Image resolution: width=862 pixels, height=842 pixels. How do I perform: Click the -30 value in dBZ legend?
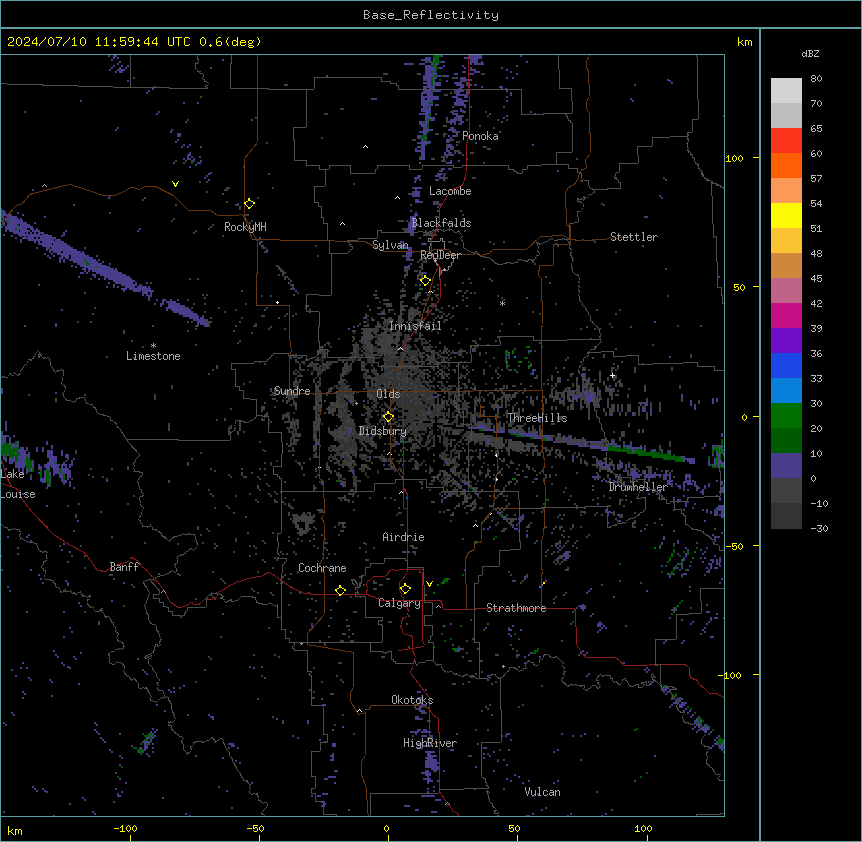(x=819, y=529)
